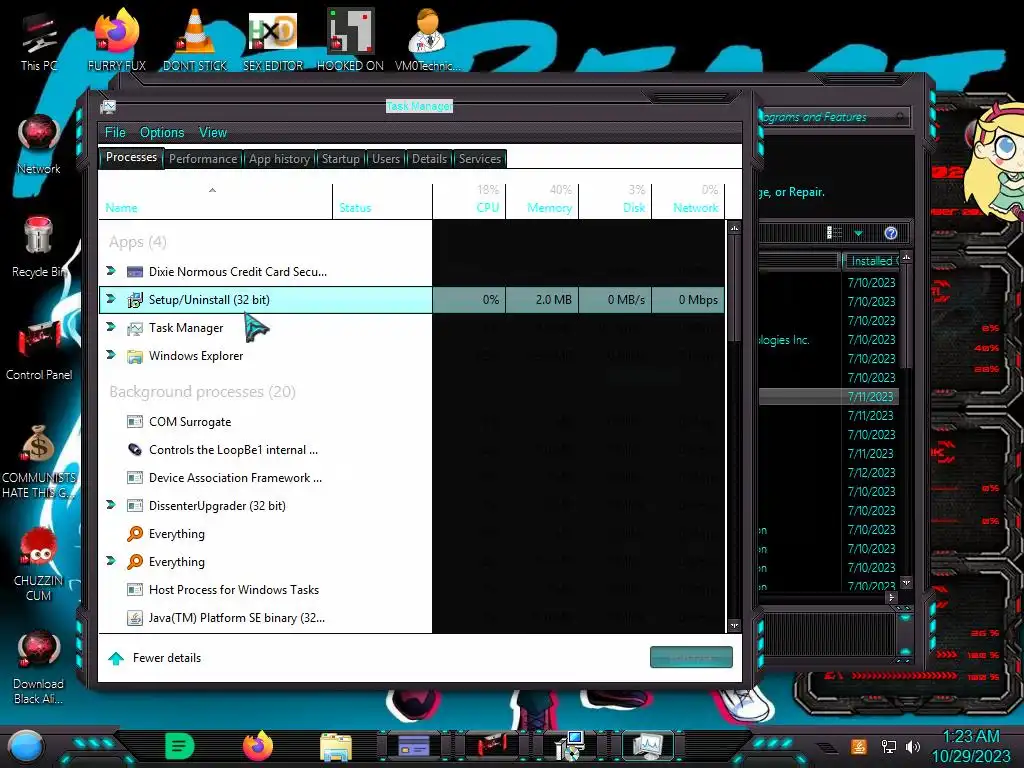The height and width of the screenshot is (768, 1024).
Task: Open the Control Panel desktop icon
Action: (39, 350)
